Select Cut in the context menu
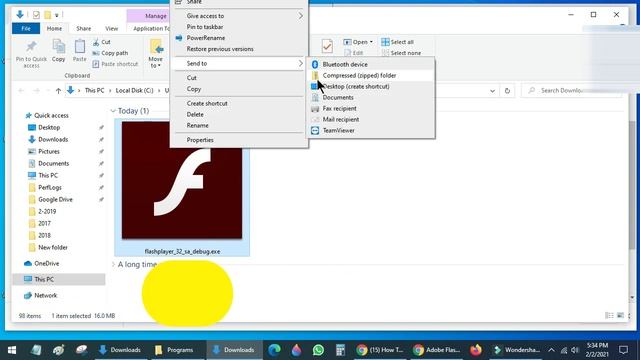640x360 pixels. coord(239,78)
